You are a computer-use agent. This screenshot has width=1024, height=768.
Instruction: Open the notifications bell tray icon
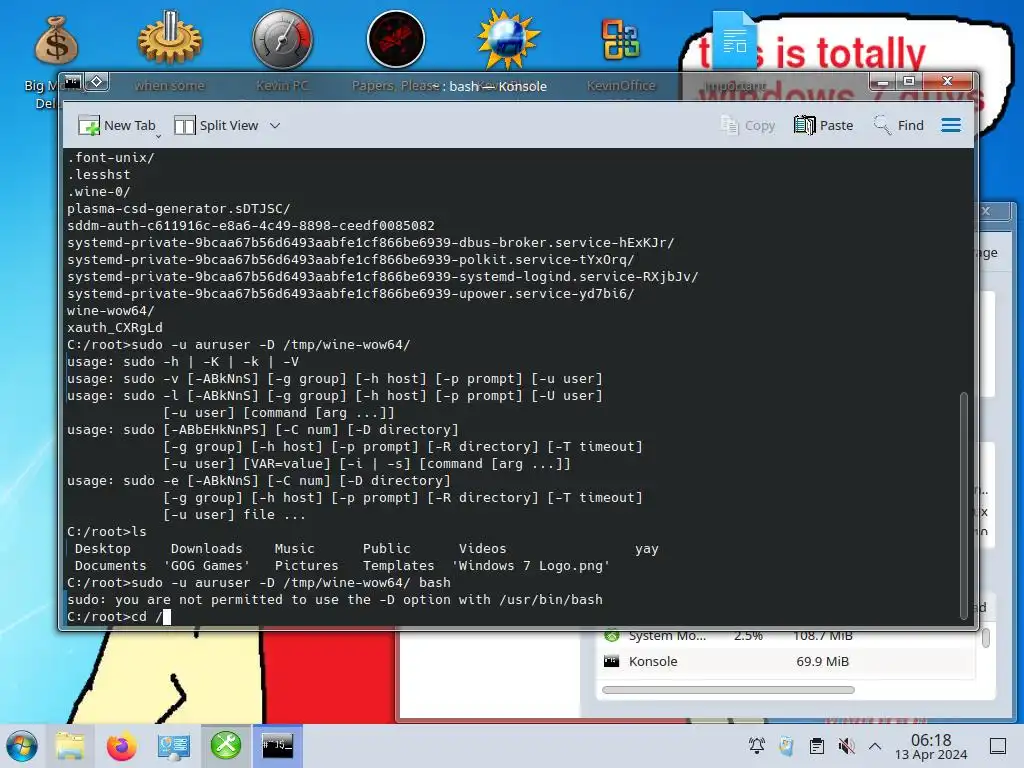point(757,746)
